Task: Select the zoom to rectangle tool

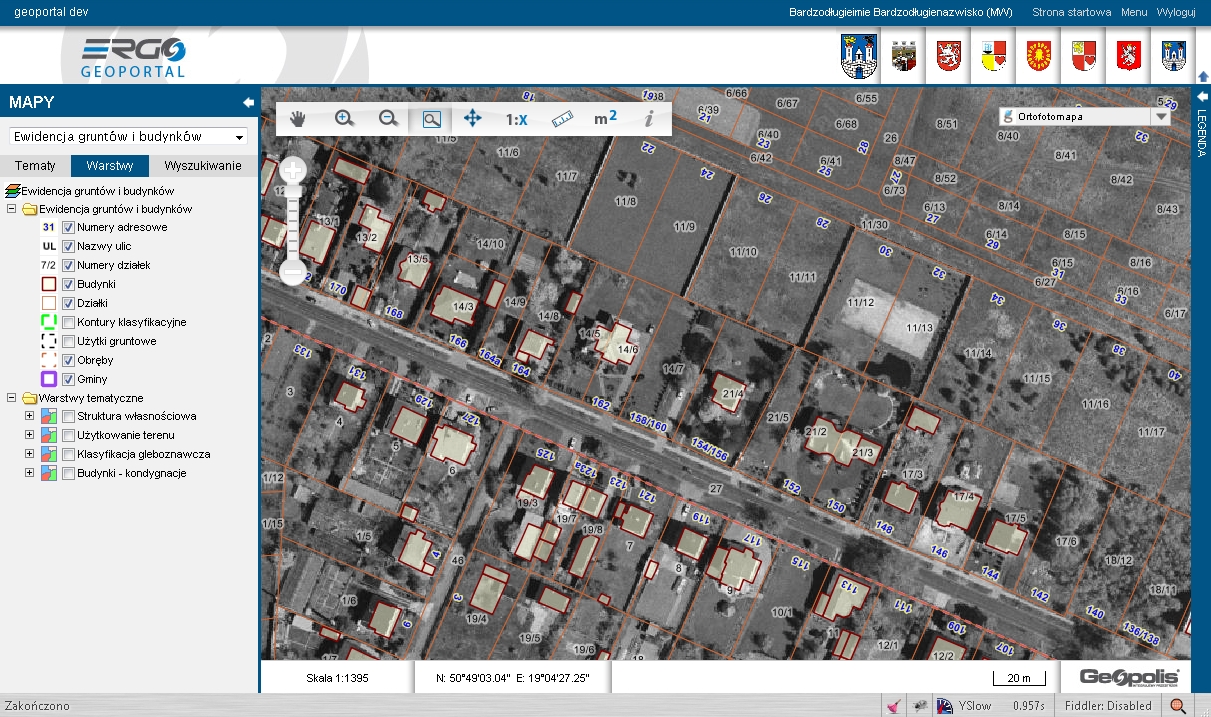Action: click(431, 118)
